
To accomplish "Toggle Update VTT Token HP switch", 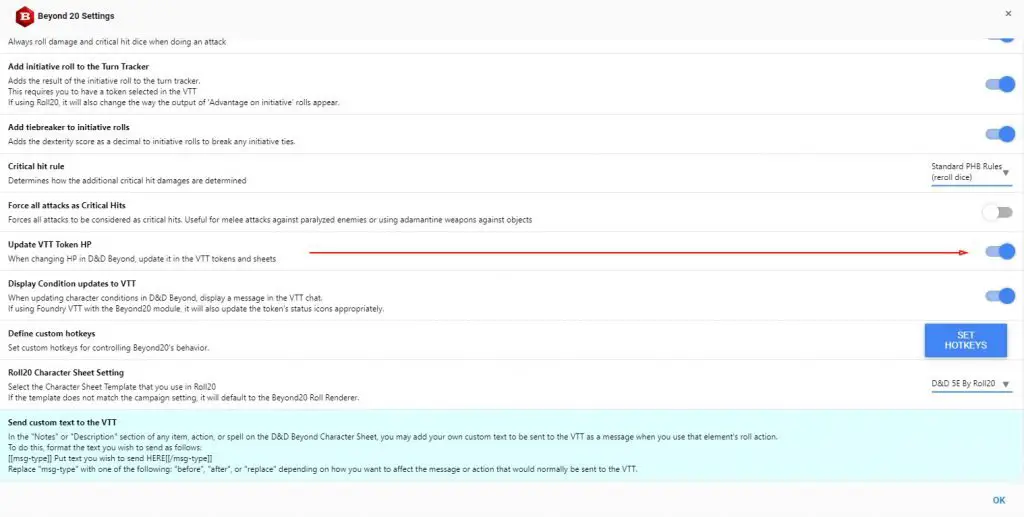I will tap(1000, 251).
